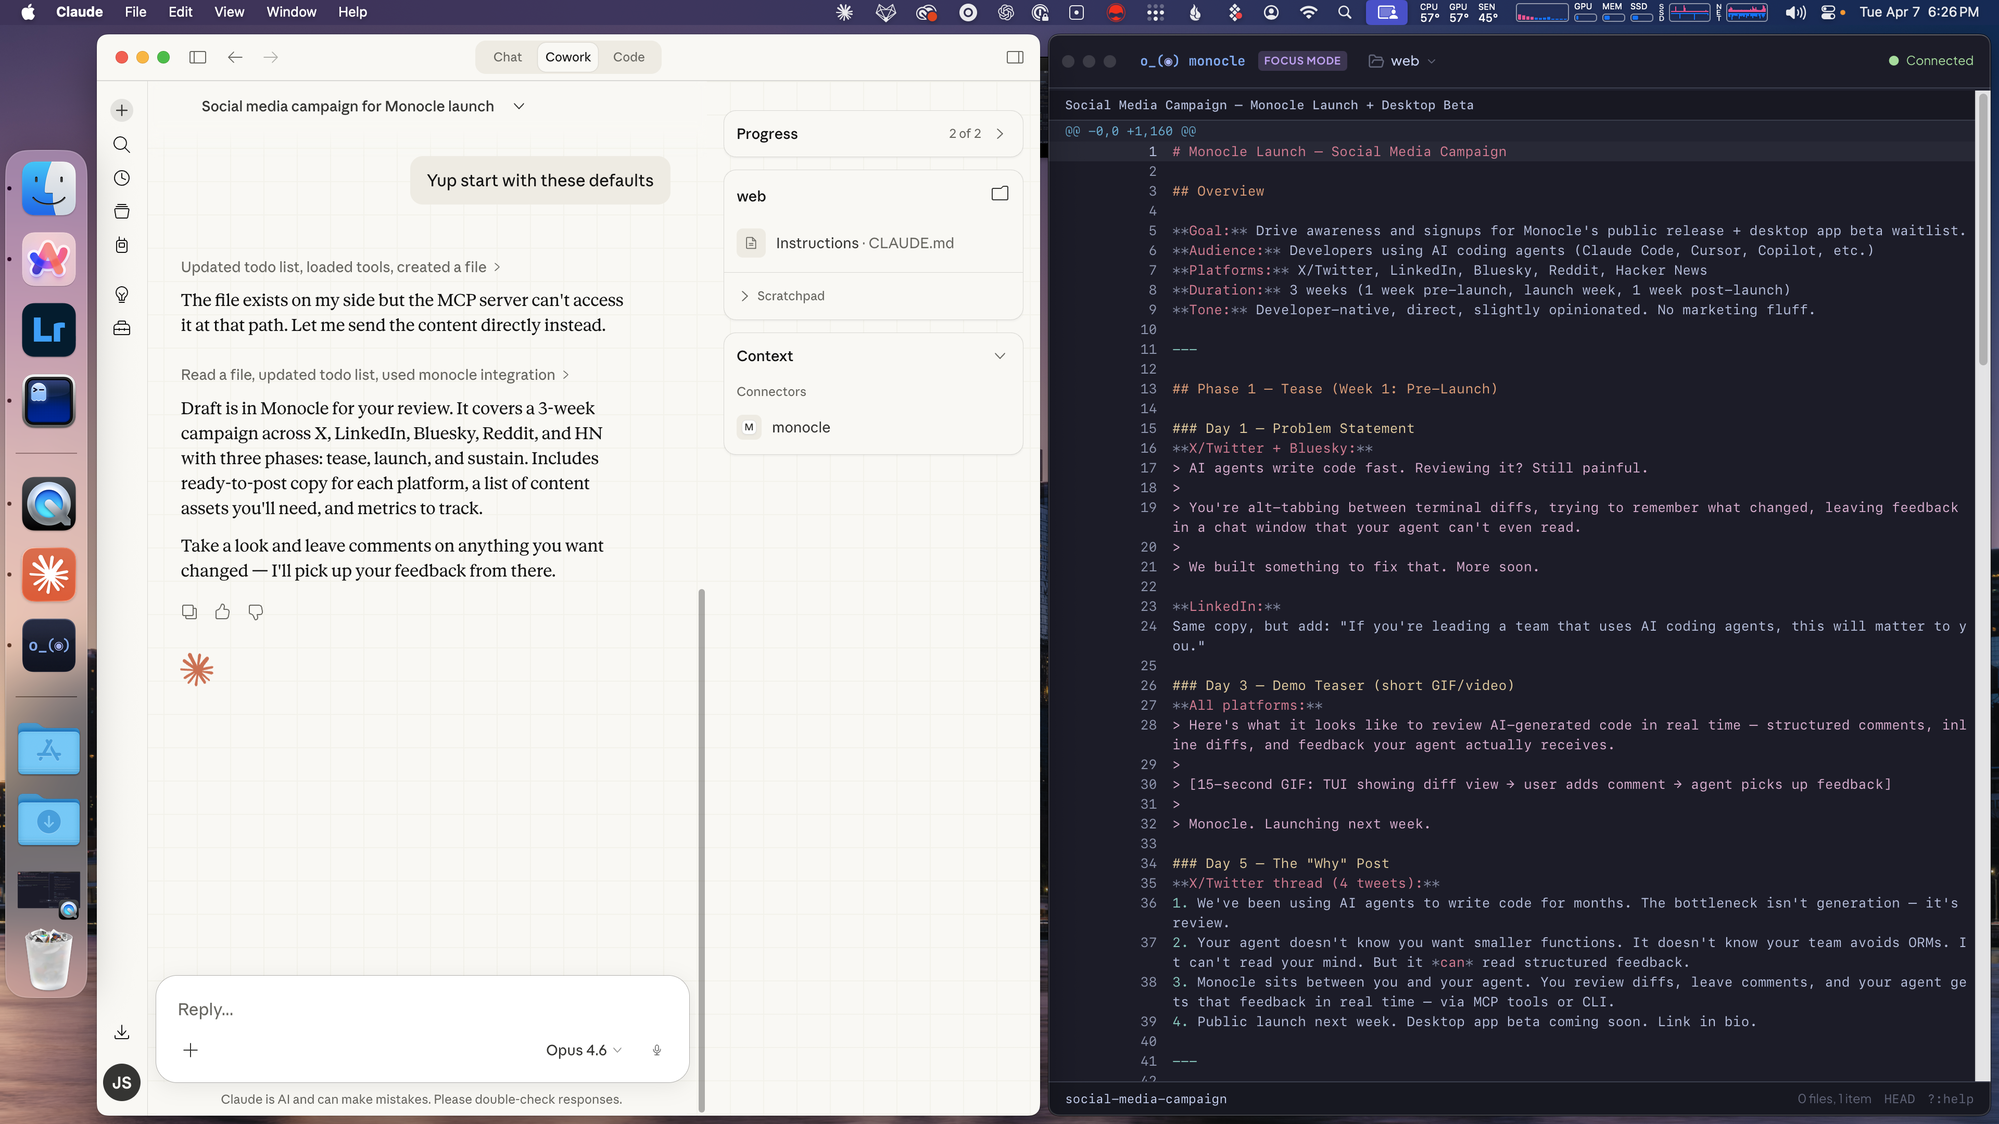Go forward with the right arrow
The image size is (1999, 1124).
(x=271, y=57)
